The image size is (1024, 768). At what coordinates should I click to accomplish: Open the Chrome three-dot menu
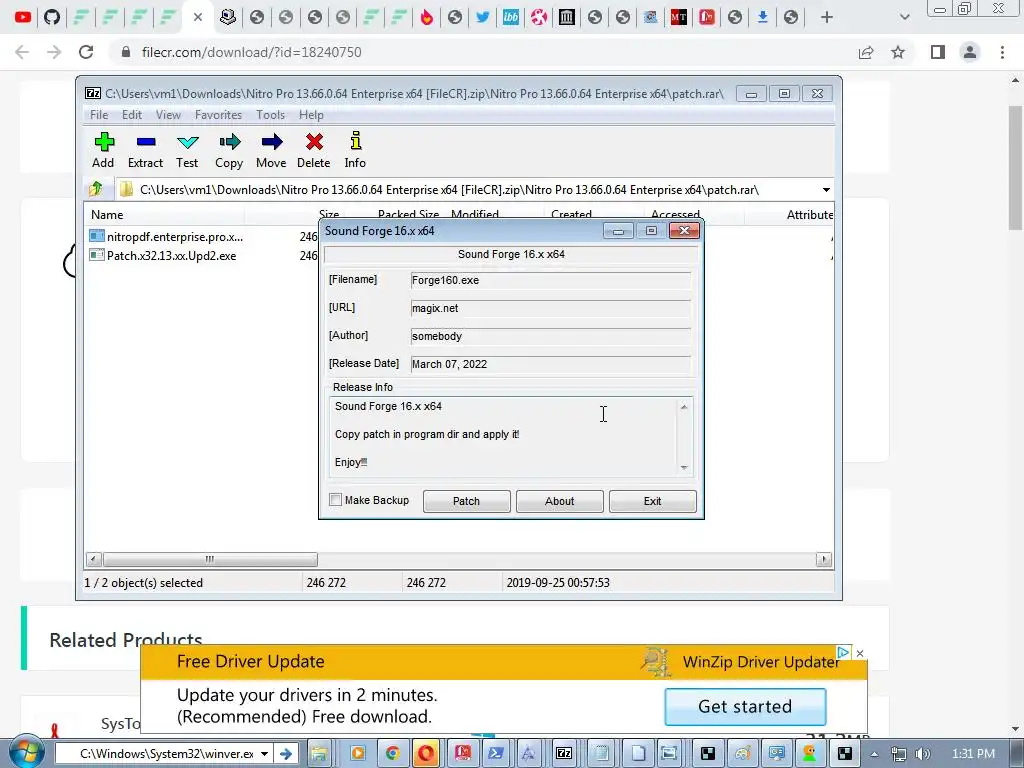tap(1002, 52)
